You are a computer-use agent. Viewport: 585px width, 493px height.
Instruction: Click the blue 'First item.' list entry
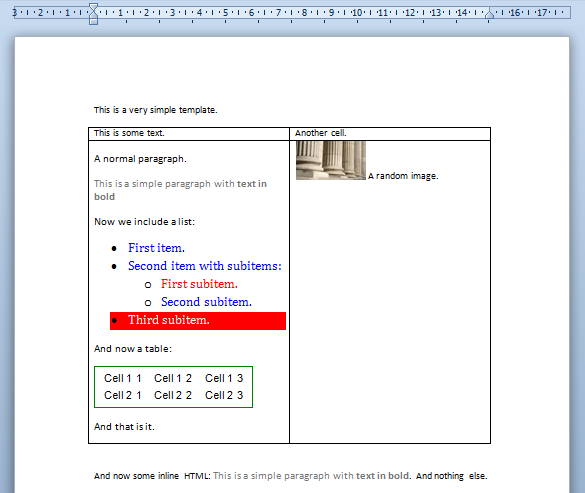coord(156,248)
